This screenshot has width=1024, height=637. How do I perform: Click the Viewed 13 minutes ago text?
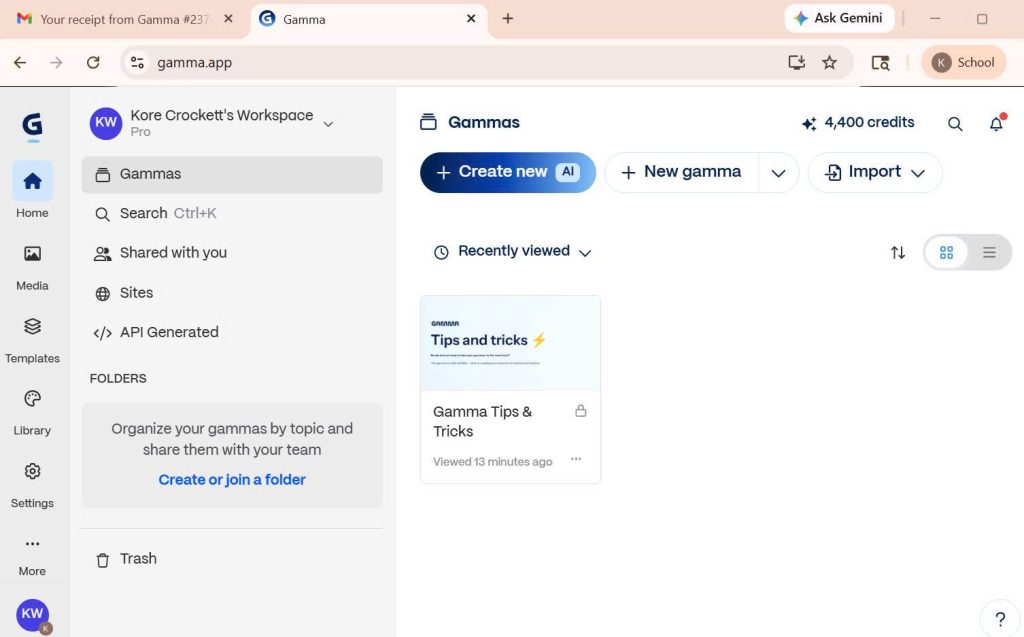tap(492, 462)
